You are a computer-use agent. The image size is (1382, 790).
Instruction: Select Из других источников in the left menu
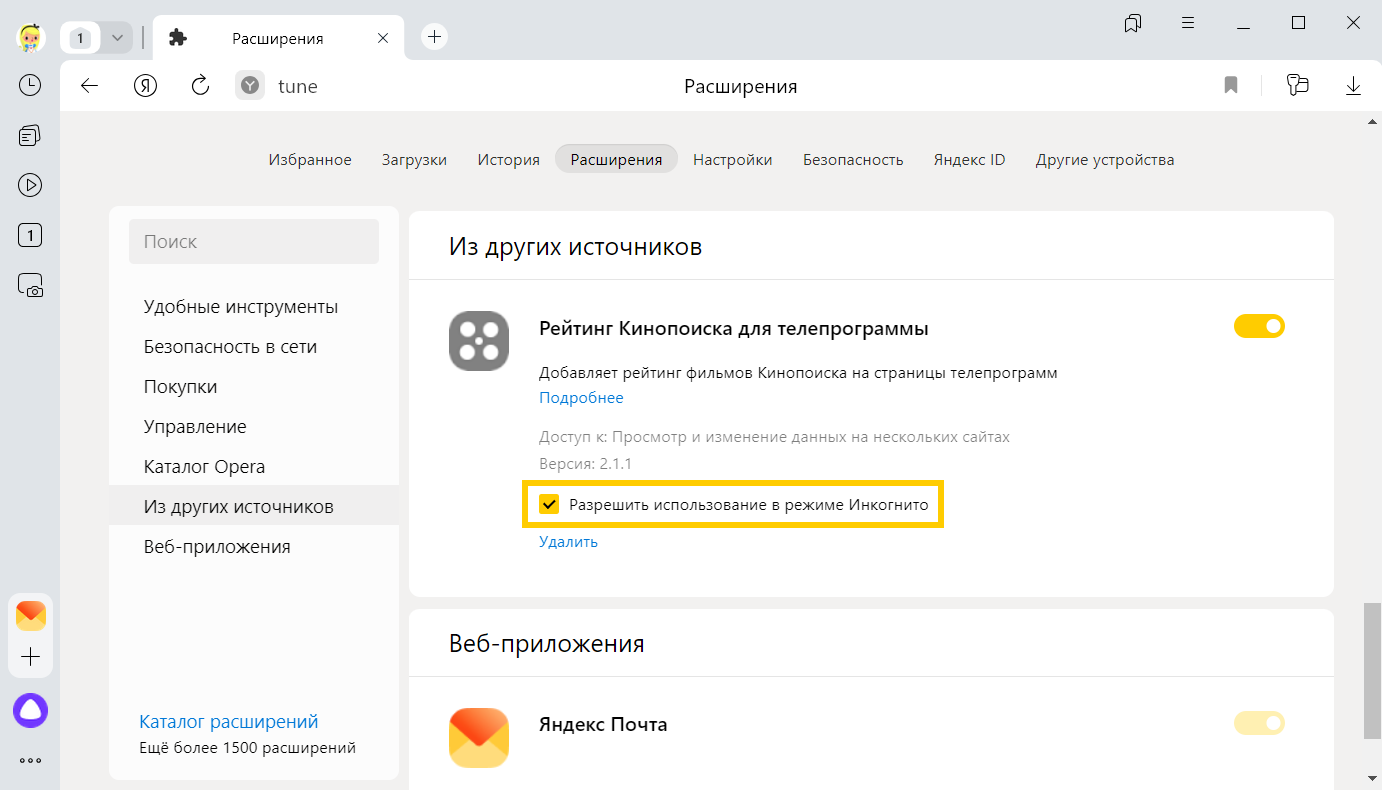[x=254, y=506]
